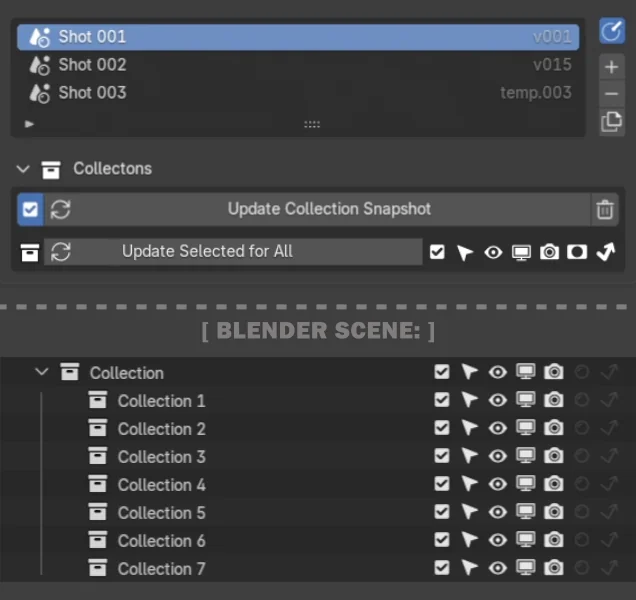
Task: Click the v015 version label
Action: pos(552,65)
